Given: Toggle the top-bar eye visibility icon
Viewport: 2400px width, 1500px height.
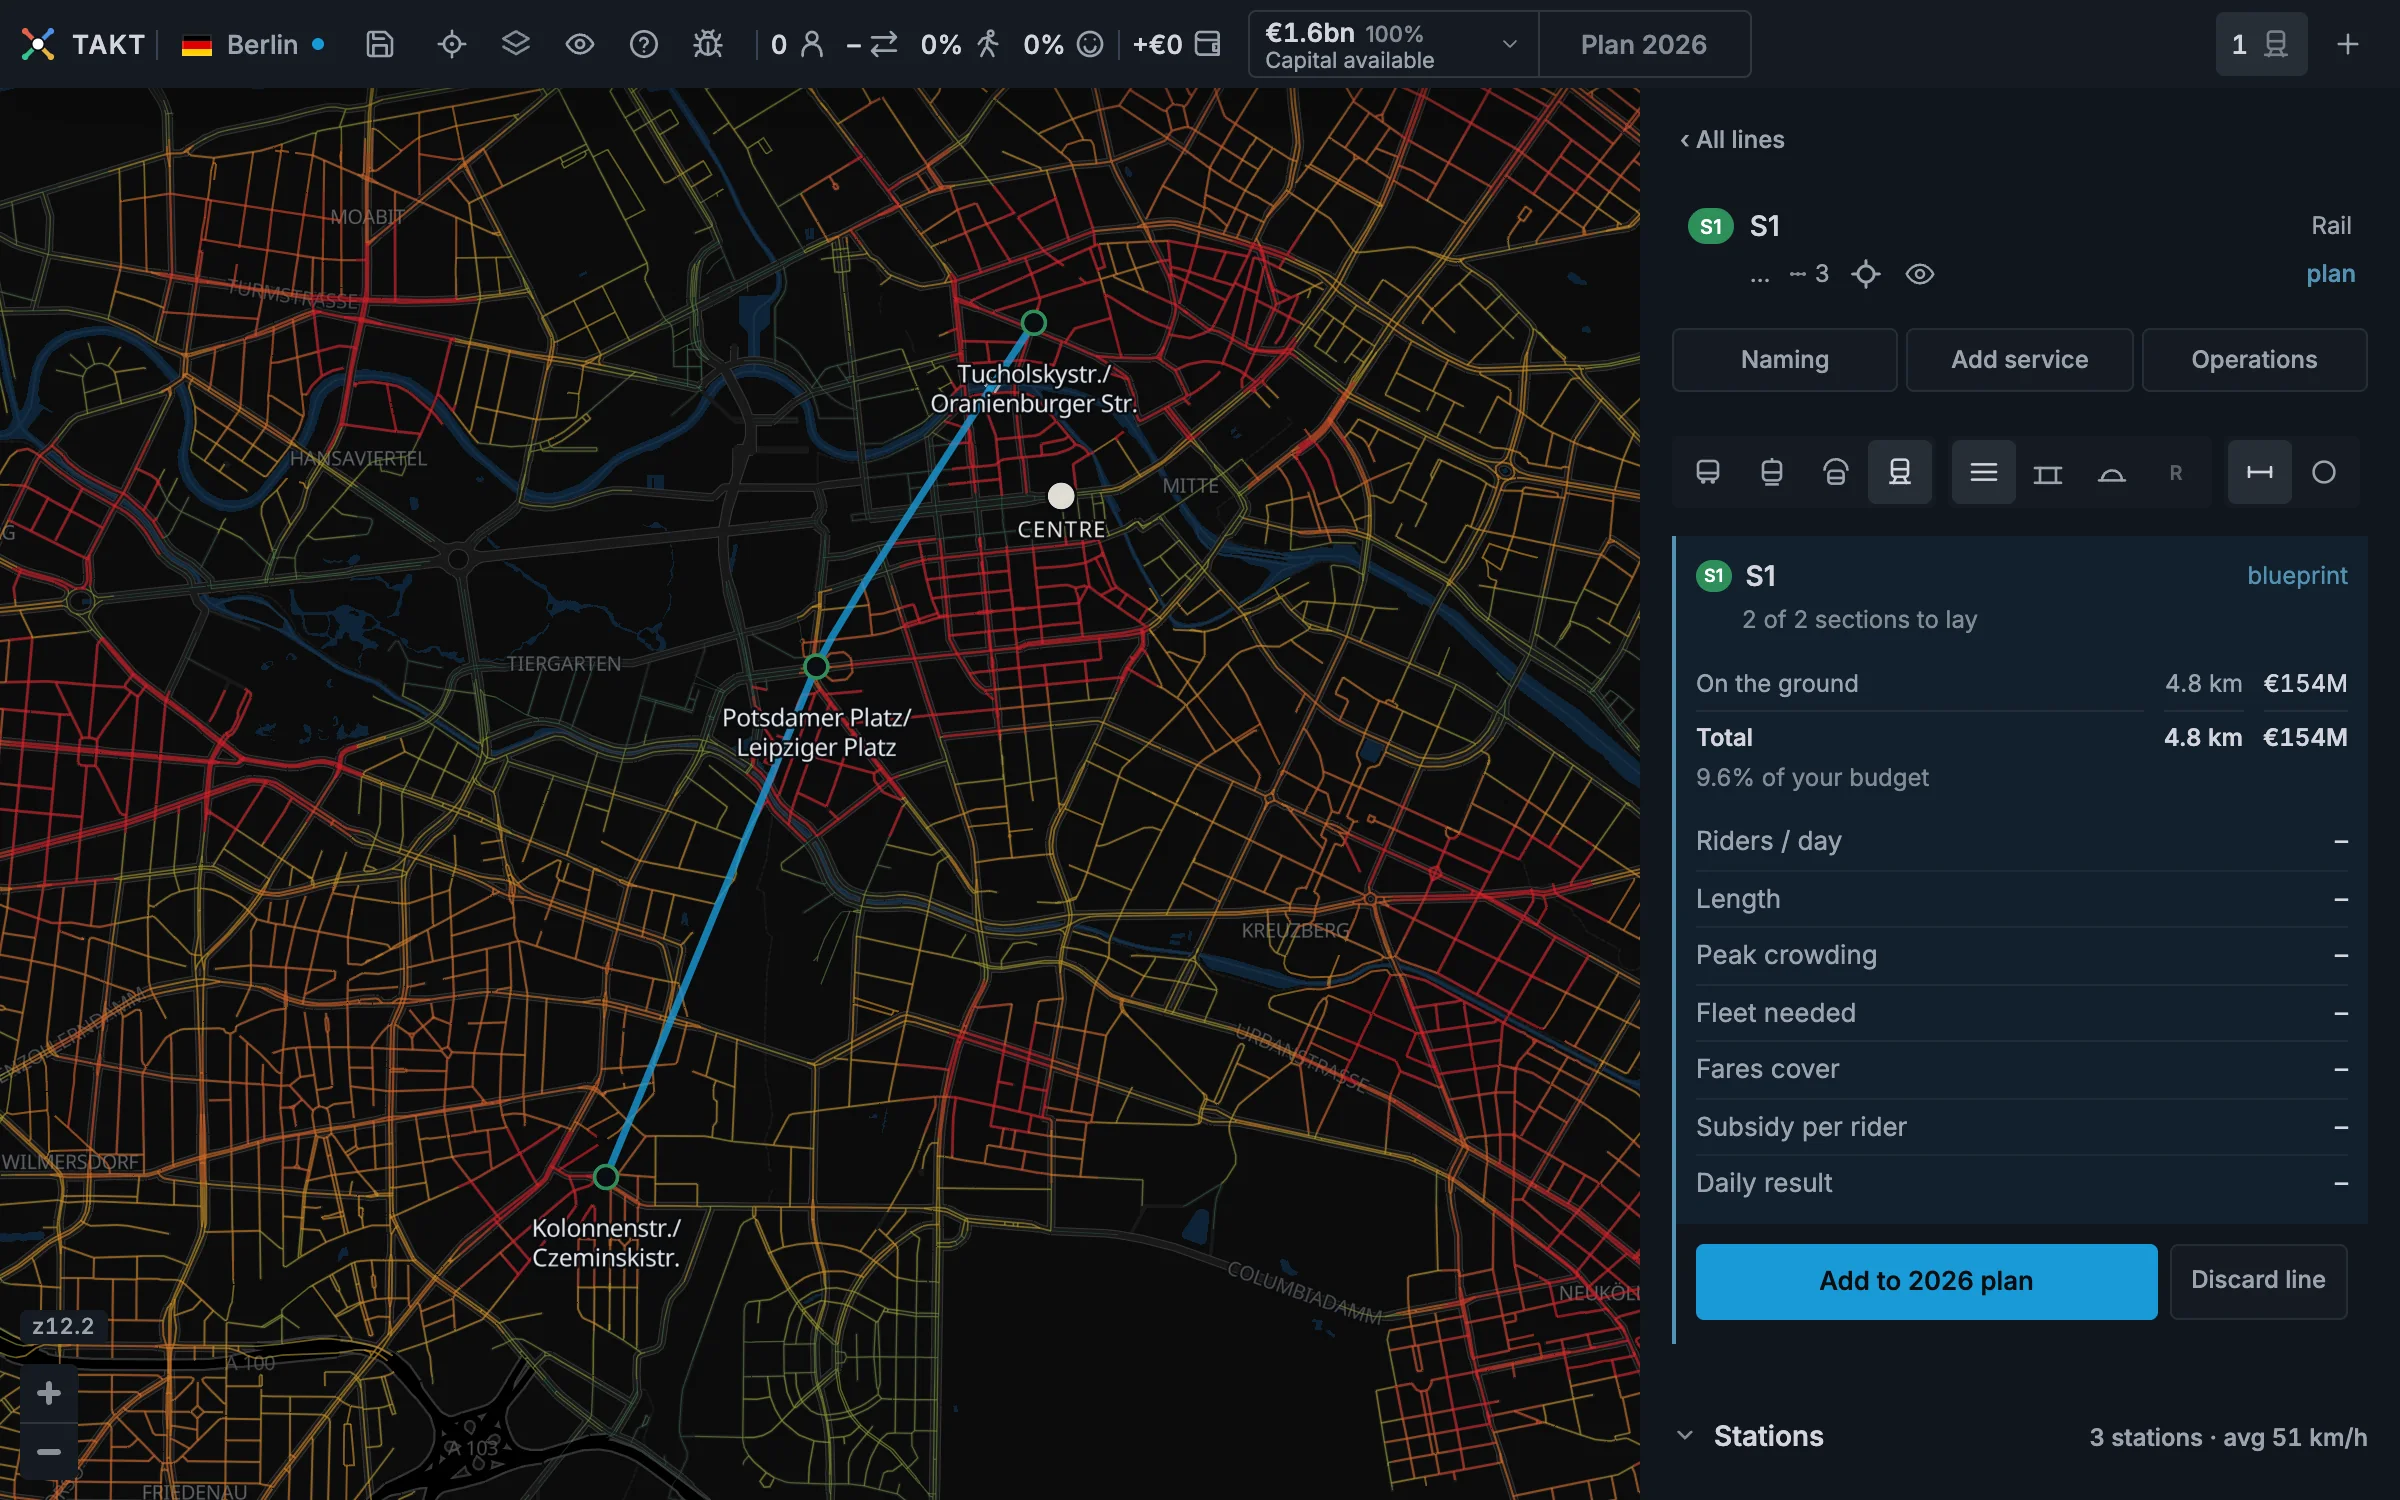Looking at the screenshot, I should 580,44.
